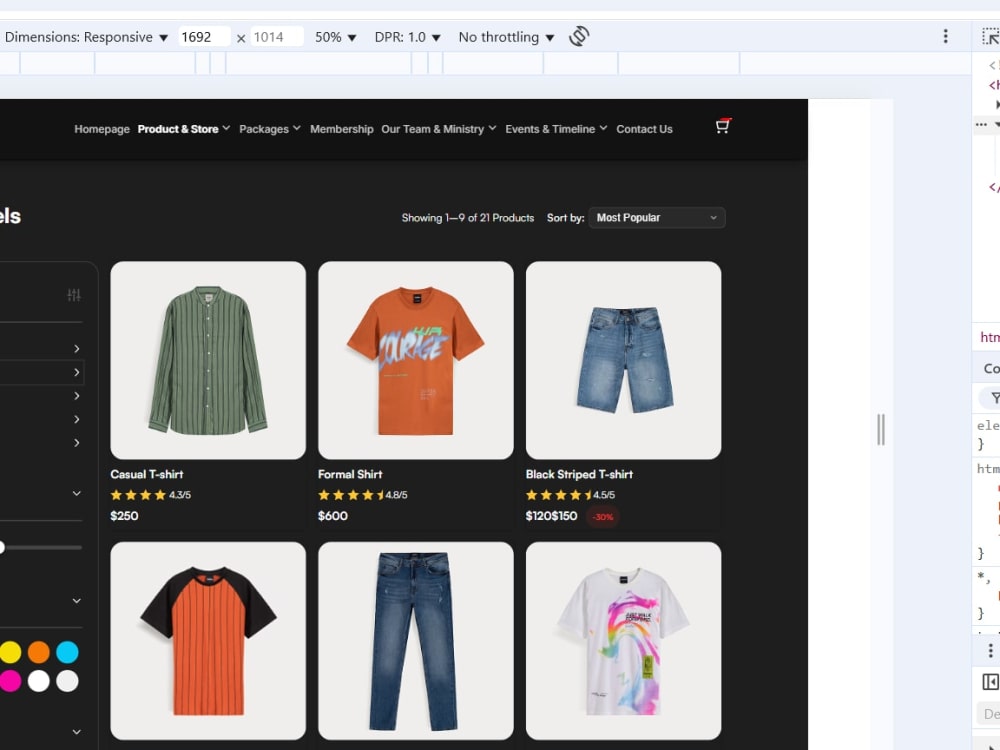Image resolution: width=1000 pixels, height=750 pixels.
Task: Click the viewport width field 1692
Action: [204, 37]
